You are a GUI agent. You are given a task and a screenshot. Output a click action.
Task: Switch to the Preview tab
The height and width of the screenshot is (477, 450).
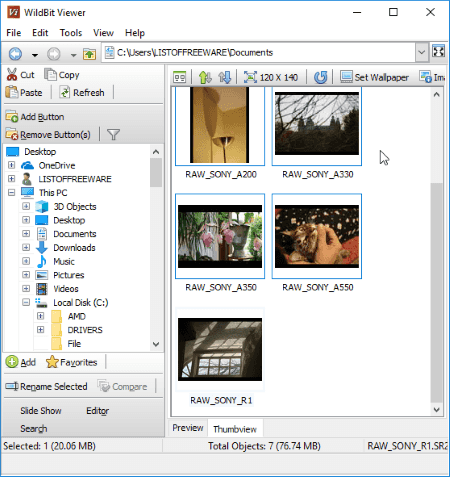tap(188, 428)
